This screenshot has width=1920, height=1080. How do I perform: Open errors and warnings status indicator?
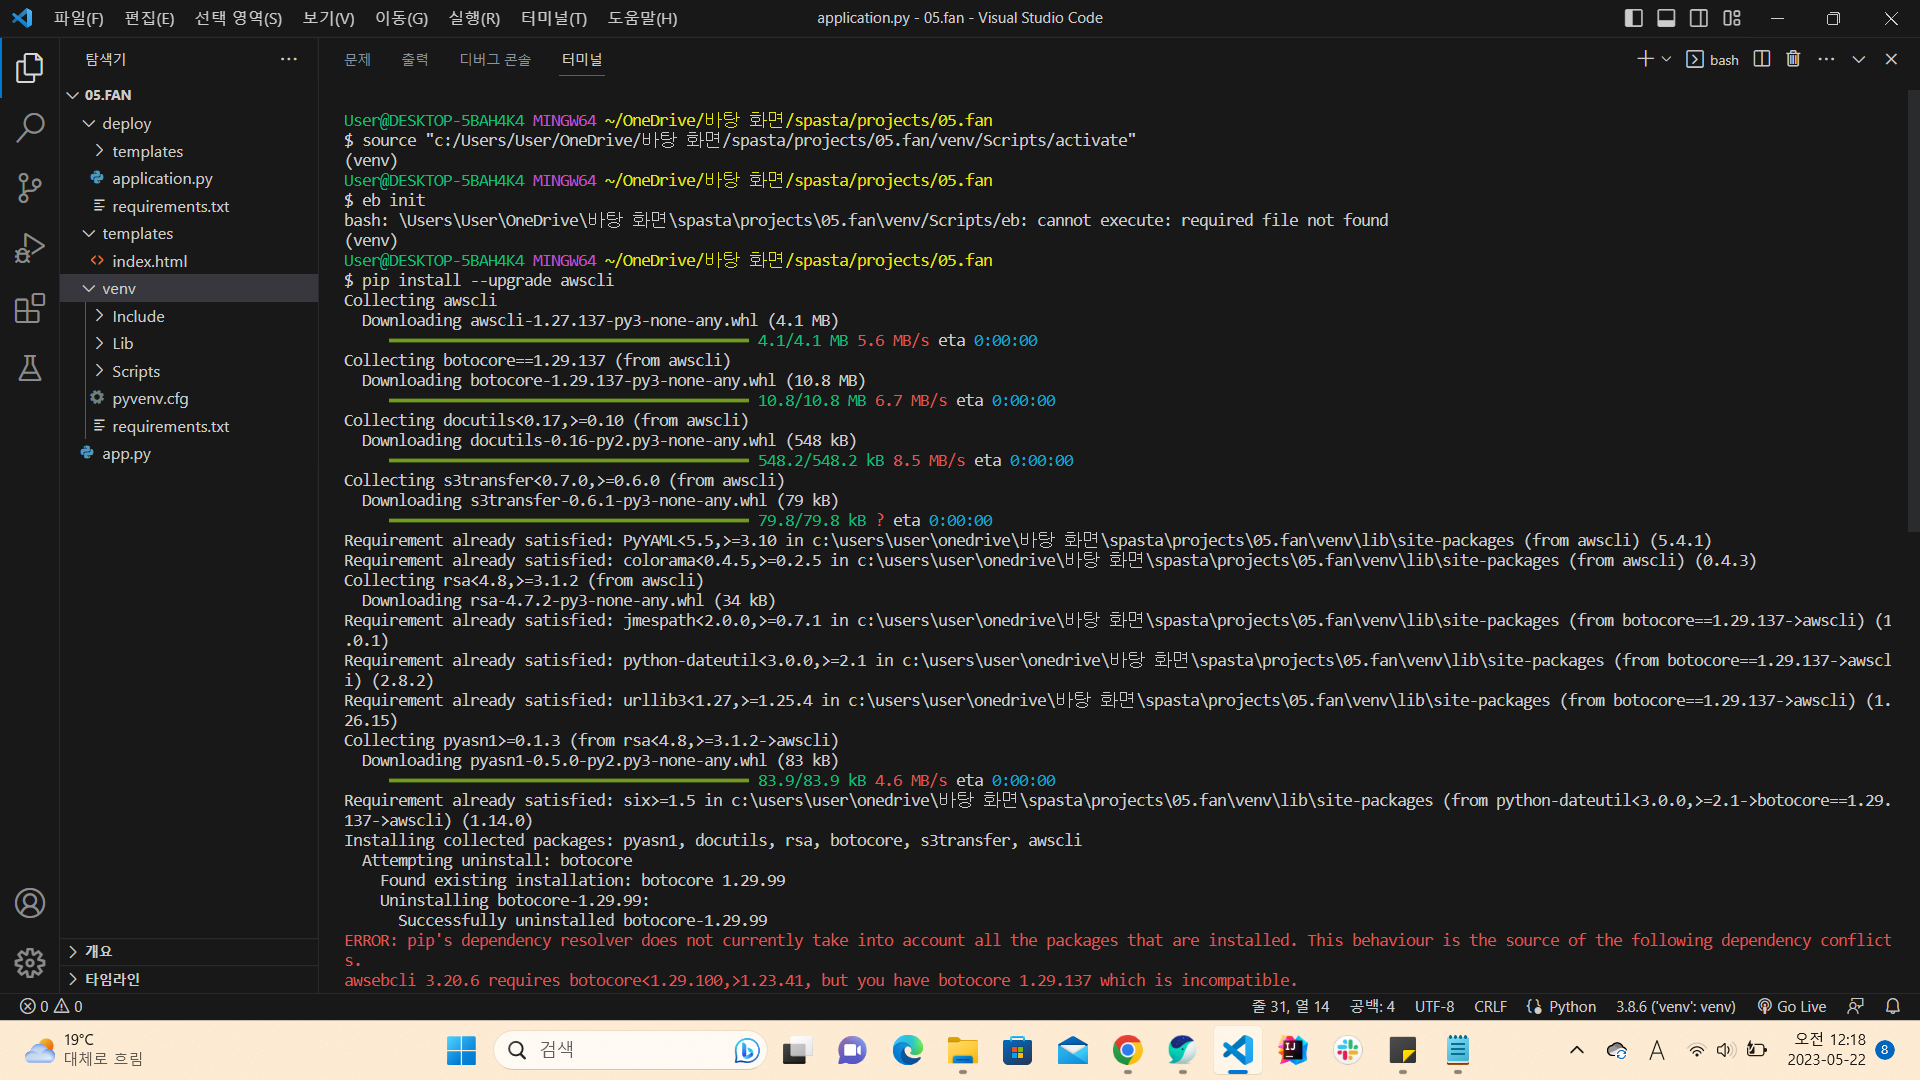[52, 1007]
